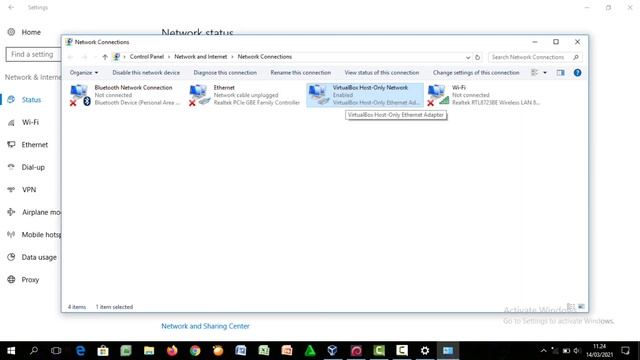Select the VirtualBox Host-Only Network adapter icon
Viewport: 640px width, 360px height.
click(x=318, y=95)
